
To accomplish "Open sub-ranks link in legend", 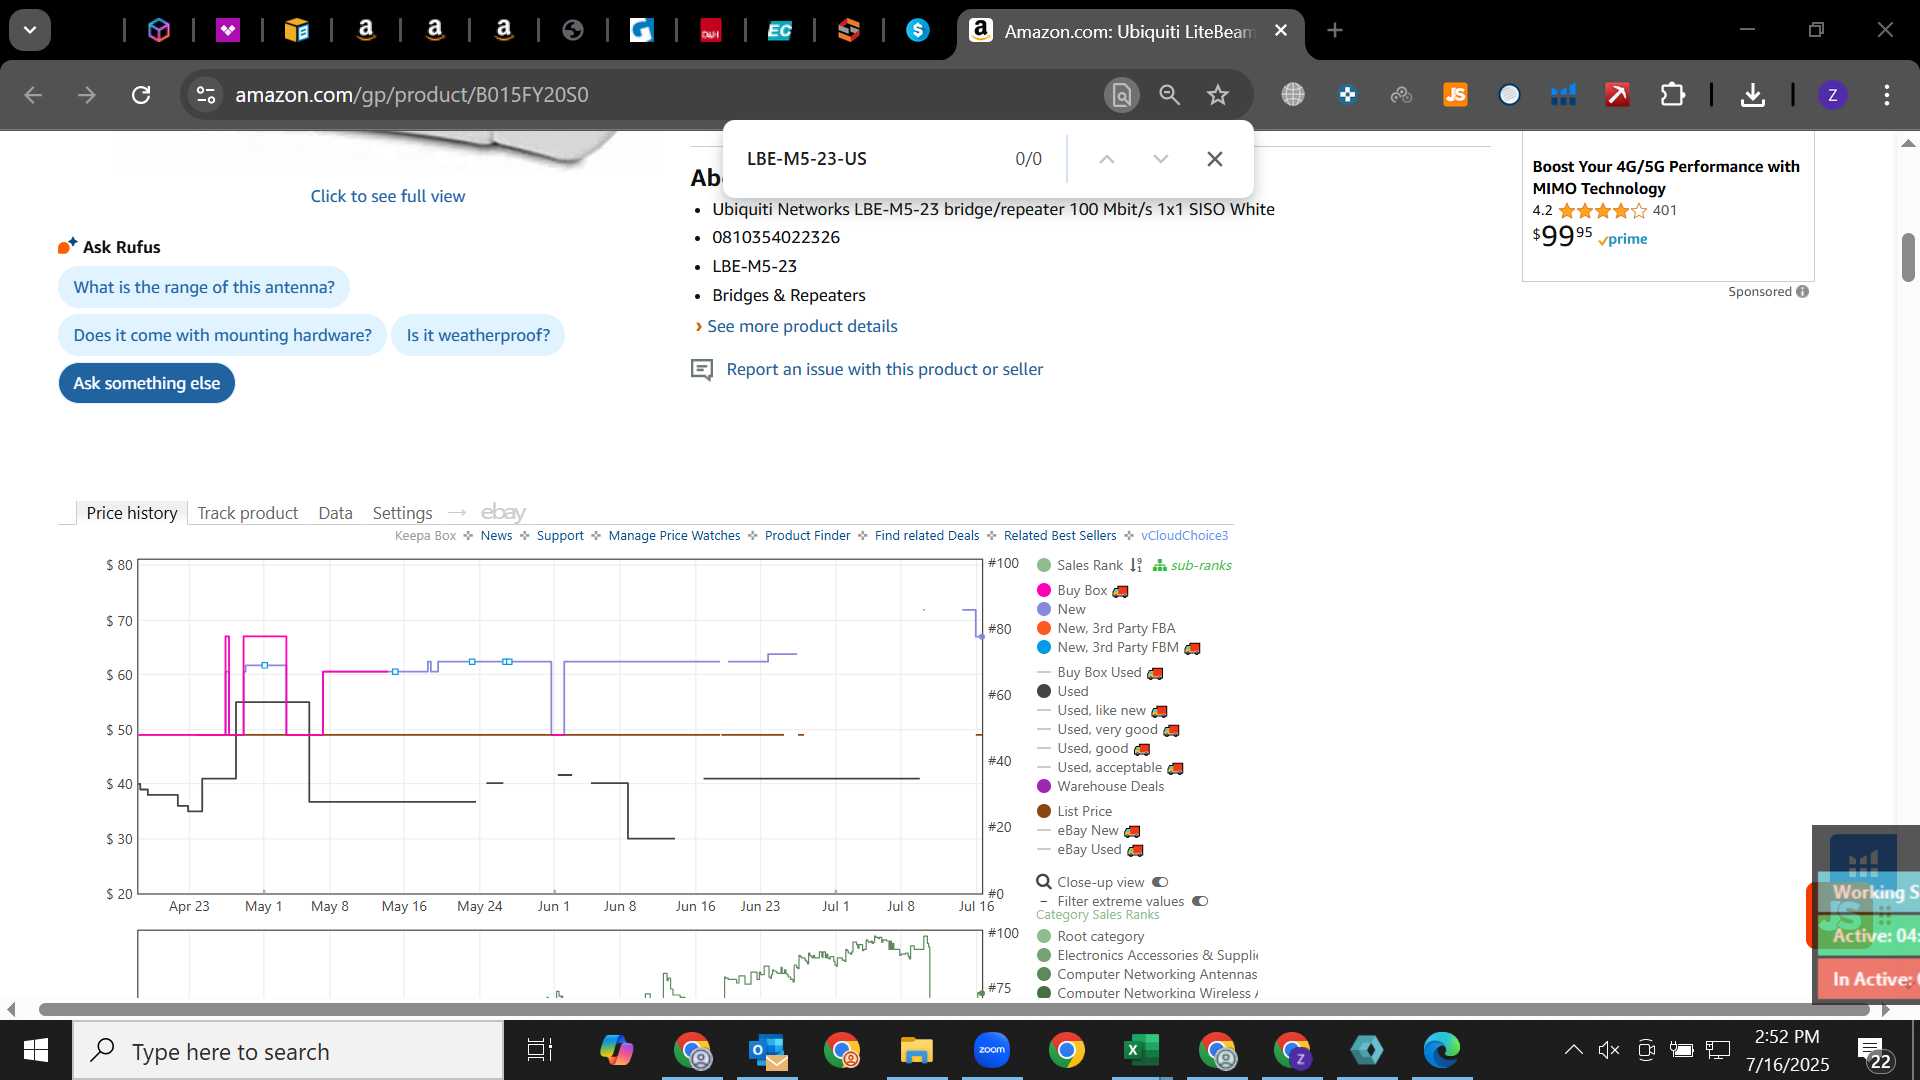I will (1192, 565).
